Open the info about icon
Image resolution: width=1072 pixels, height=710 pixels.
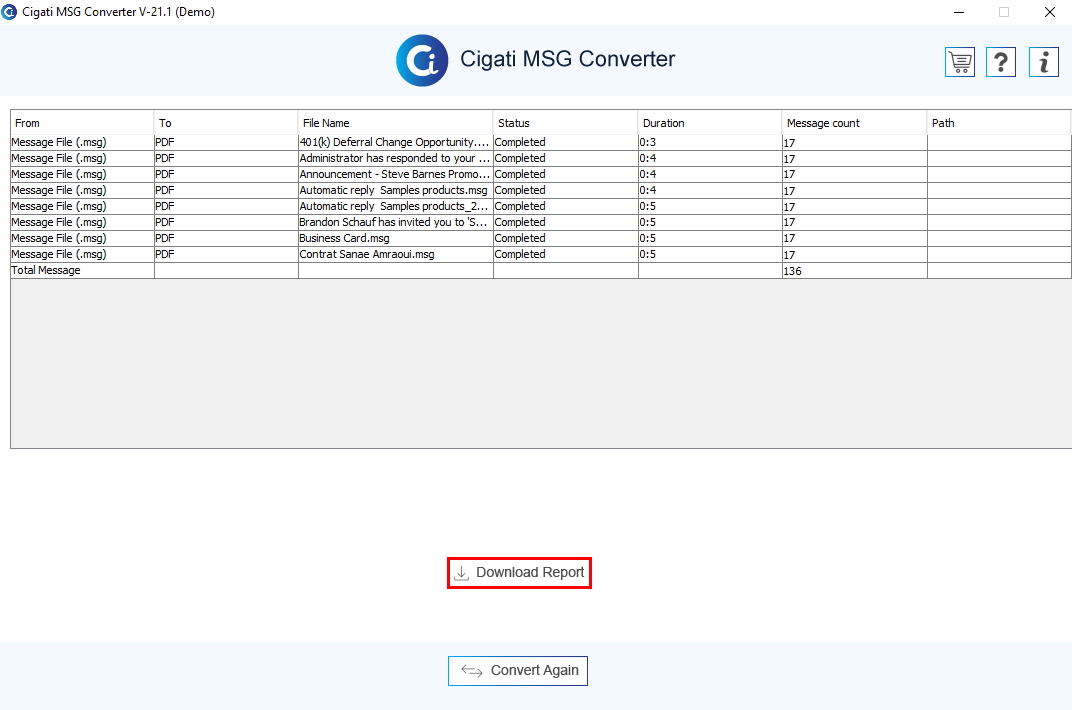point(1043,62)
